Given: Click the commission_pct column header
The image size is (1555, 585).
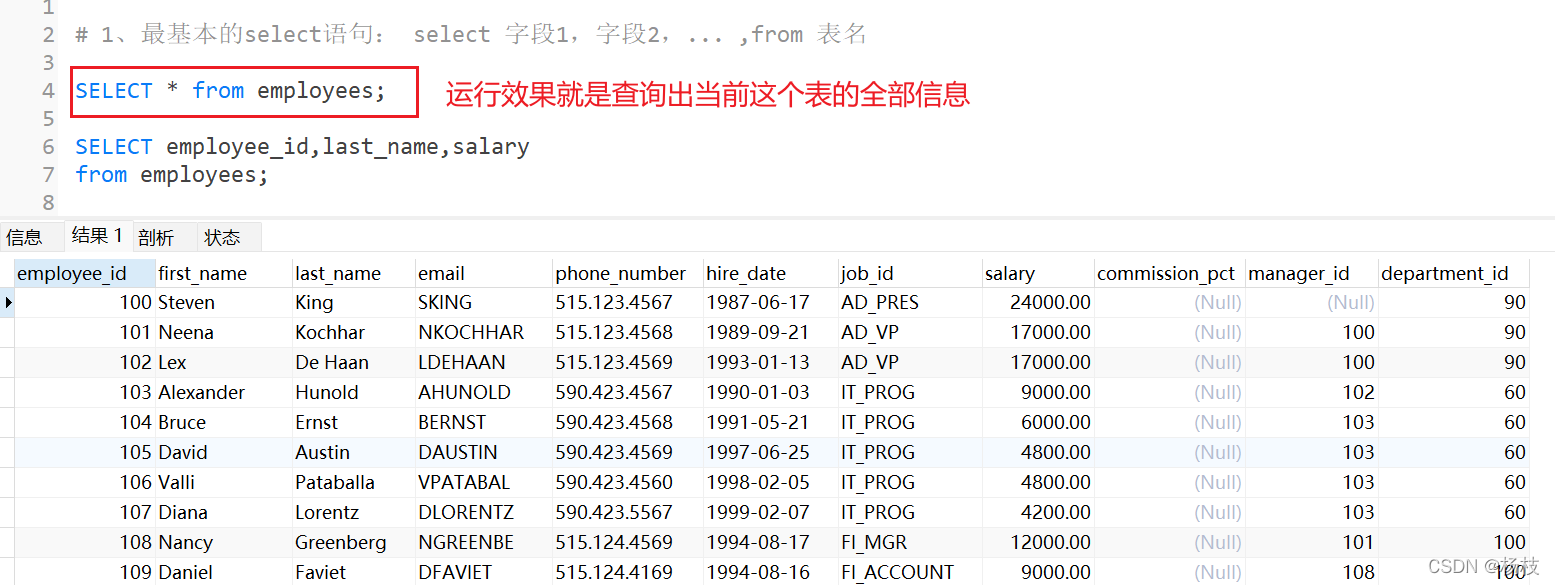Looking at the screenshot, I should [1170, 273].
